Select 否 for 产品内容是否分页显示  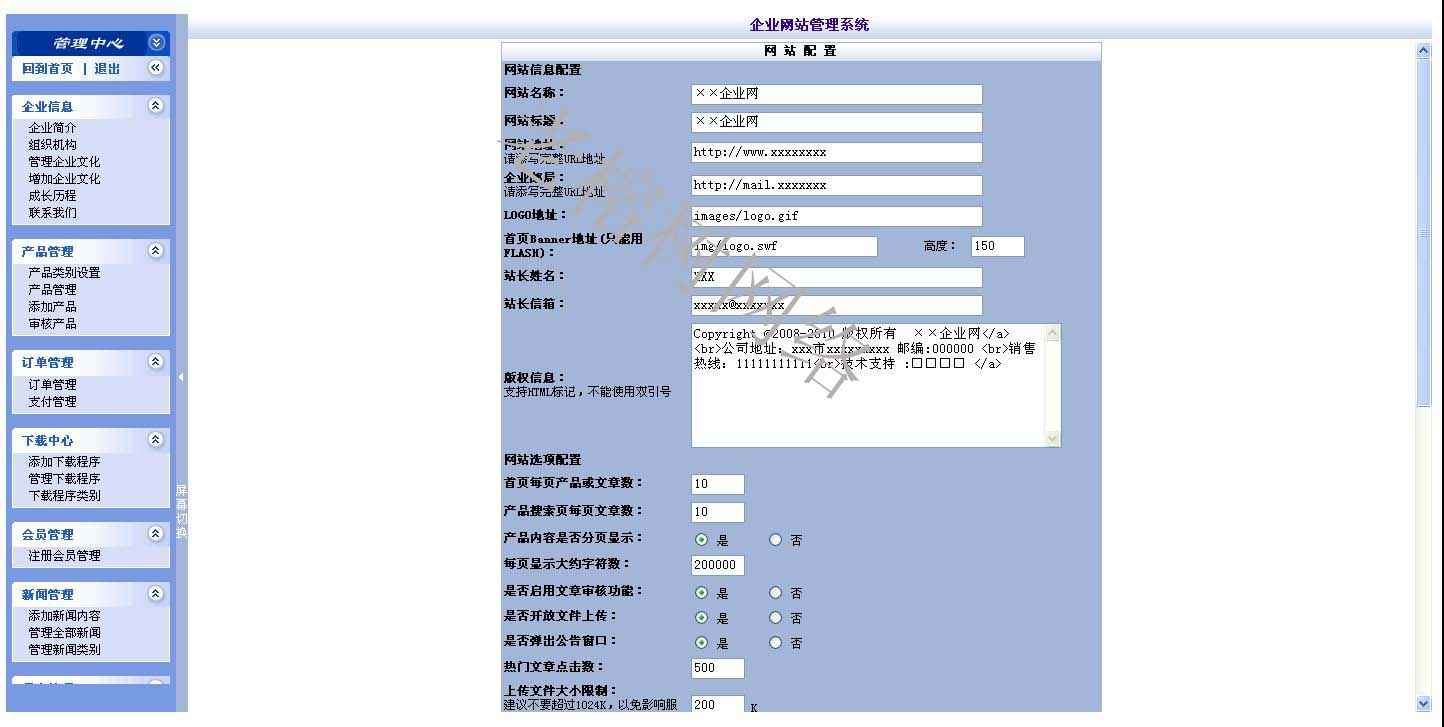[x=775, y=540]
